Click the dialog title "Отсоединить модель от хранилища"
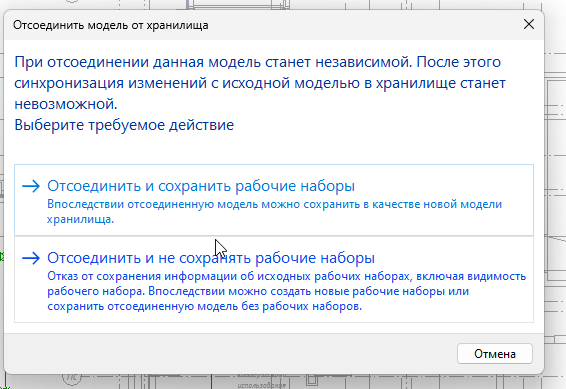The image size is (566, 389). pos(110,25)
